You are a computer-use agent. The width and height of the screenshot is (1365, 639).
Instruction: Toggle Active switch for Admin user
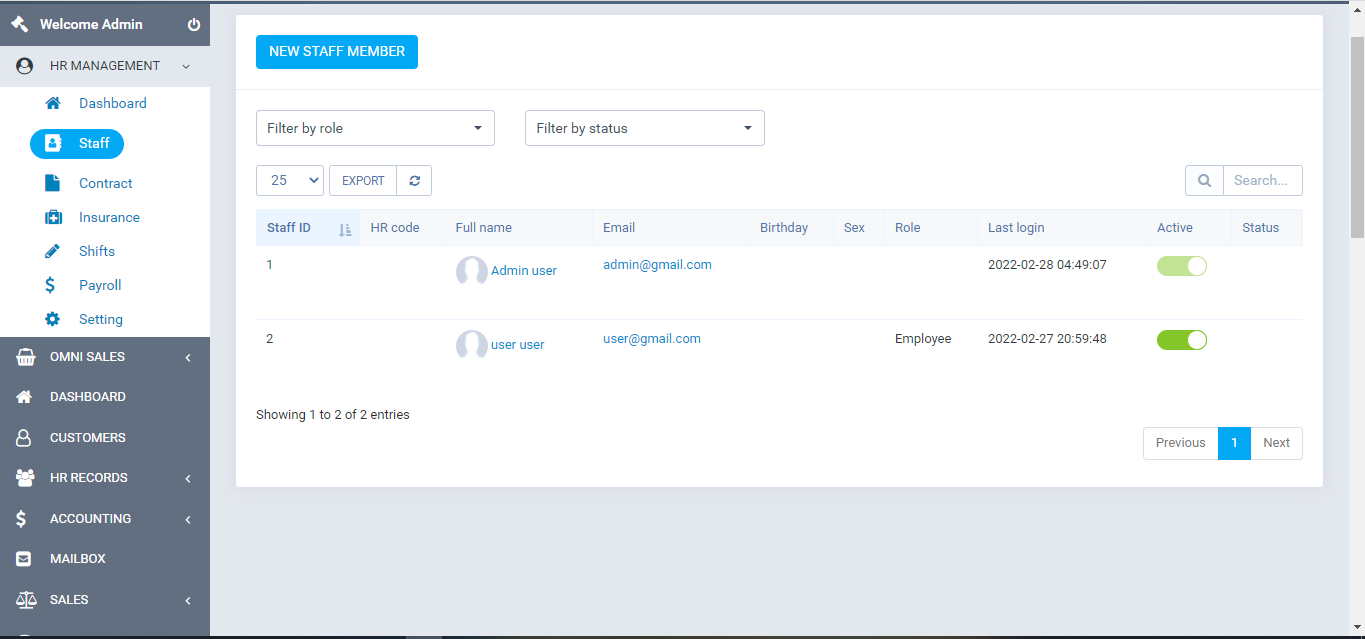1182,265
